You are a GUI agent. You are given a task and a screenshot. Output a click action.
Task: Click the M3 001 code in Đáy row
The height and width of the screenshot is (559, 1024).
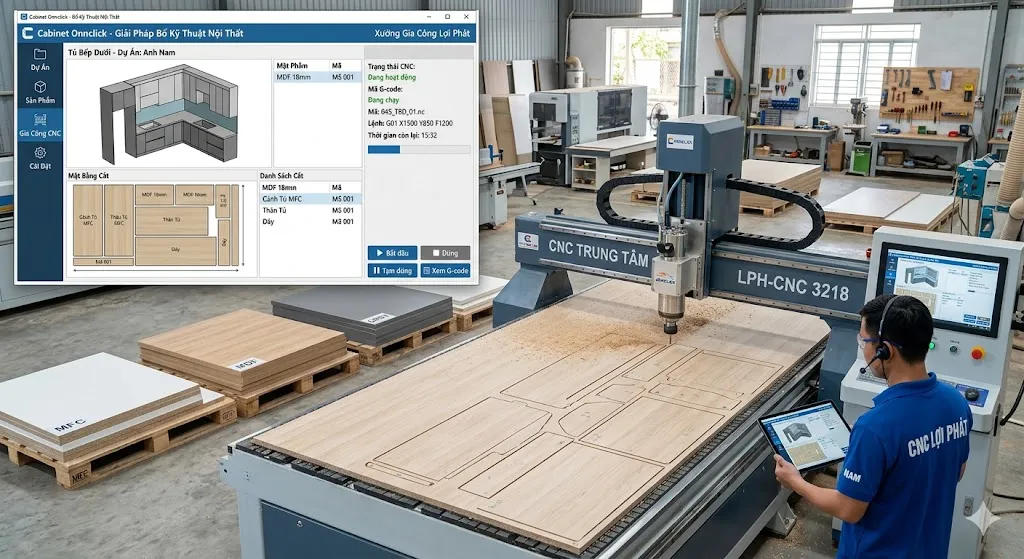343,221
